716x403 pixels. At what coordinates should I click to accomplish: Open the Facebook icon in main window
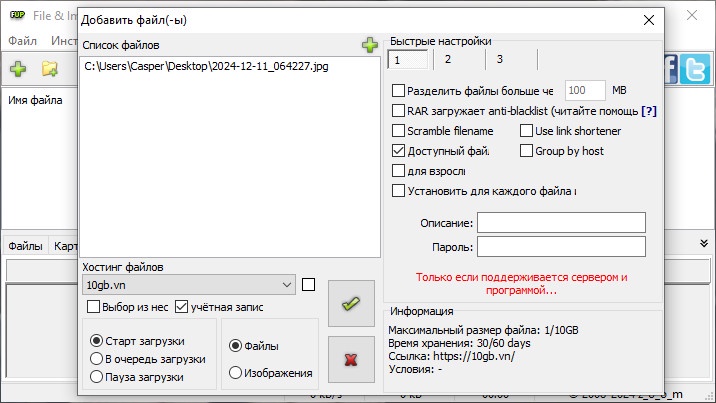tap(670, 69)
